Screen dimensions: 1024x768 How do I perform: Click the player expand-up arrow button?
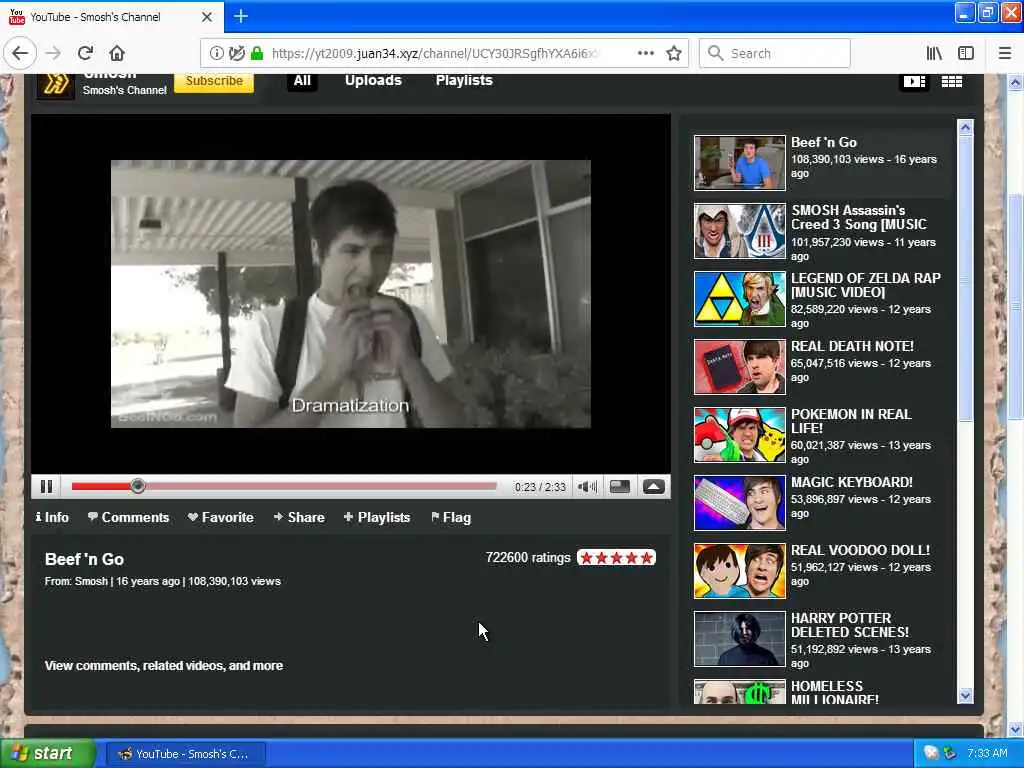[654, 487]
